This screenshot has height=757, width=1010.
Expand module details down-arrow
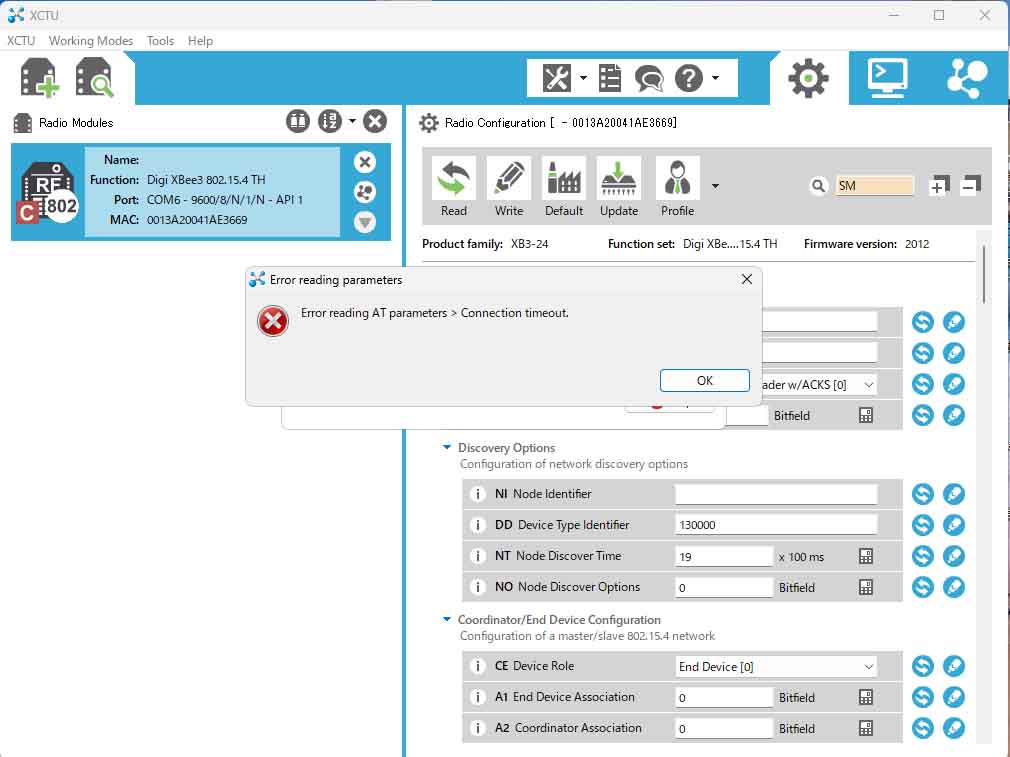(365, 222)
